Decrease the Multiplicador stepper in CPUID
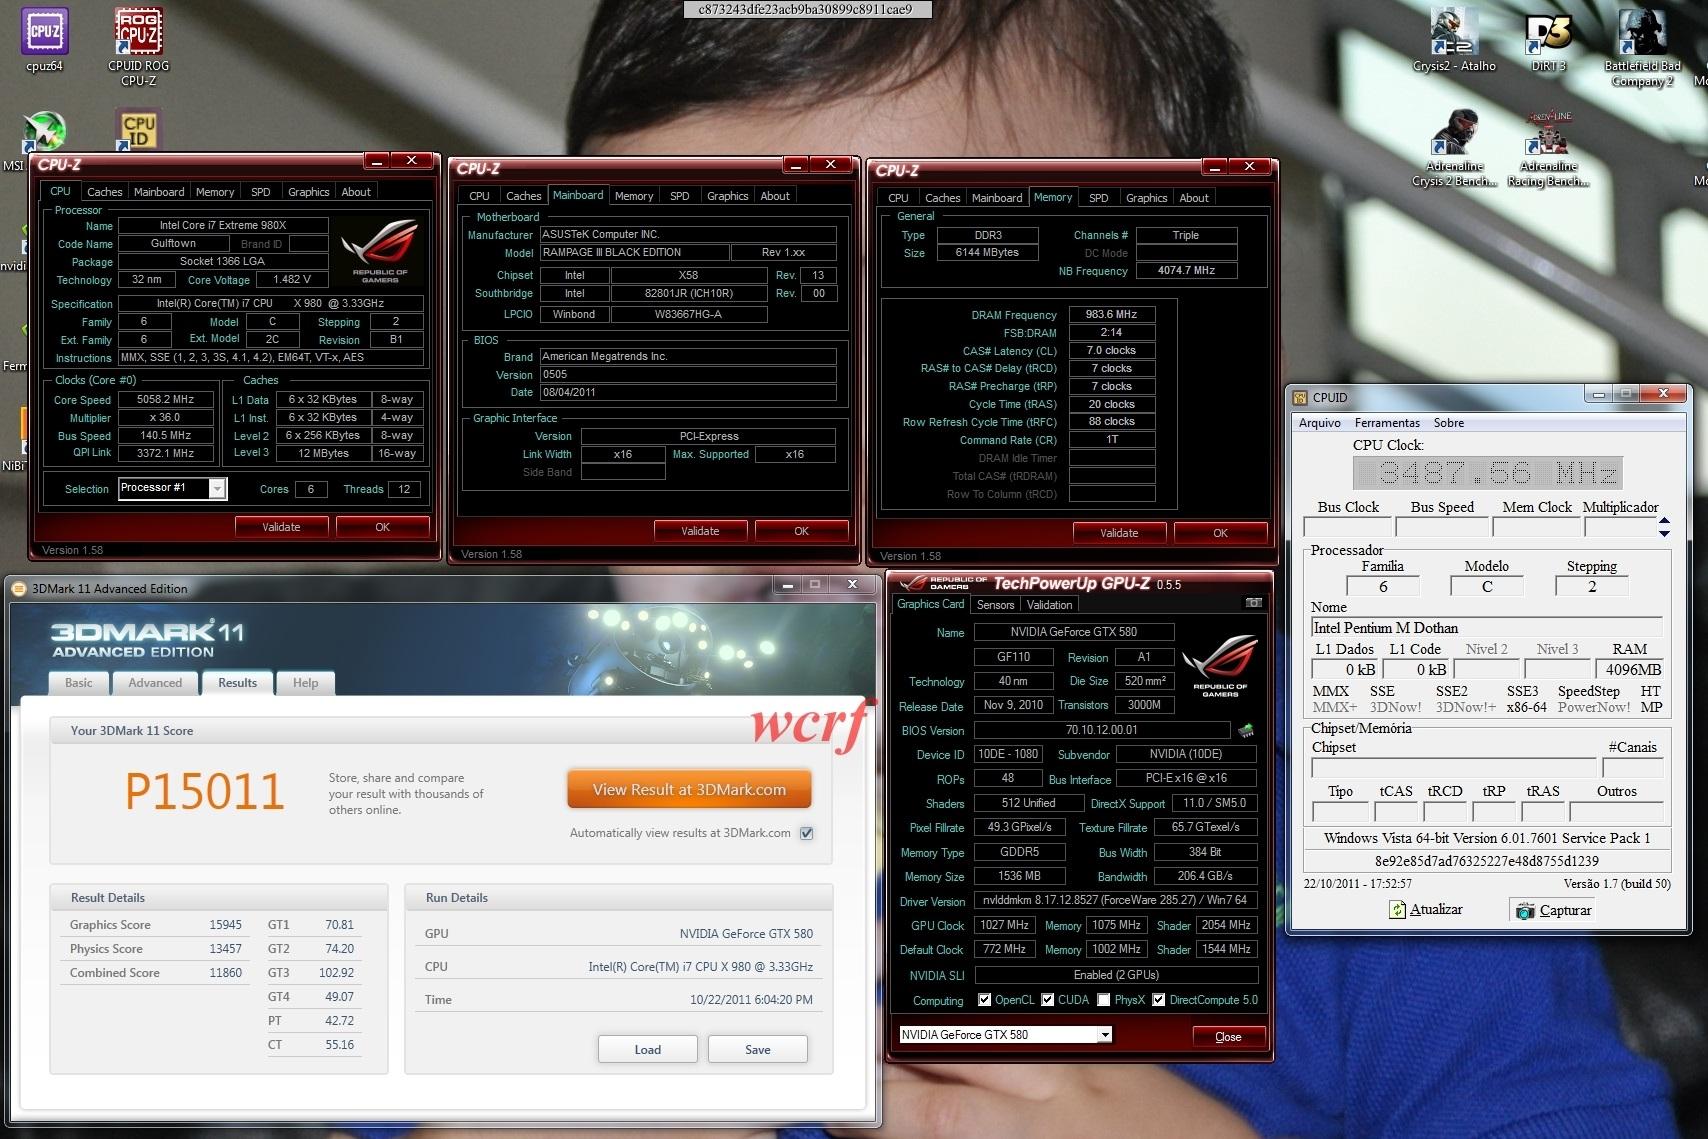Image resolution: width=1708 pixels, height=1139 pixels. click(x=1664, y=533)
